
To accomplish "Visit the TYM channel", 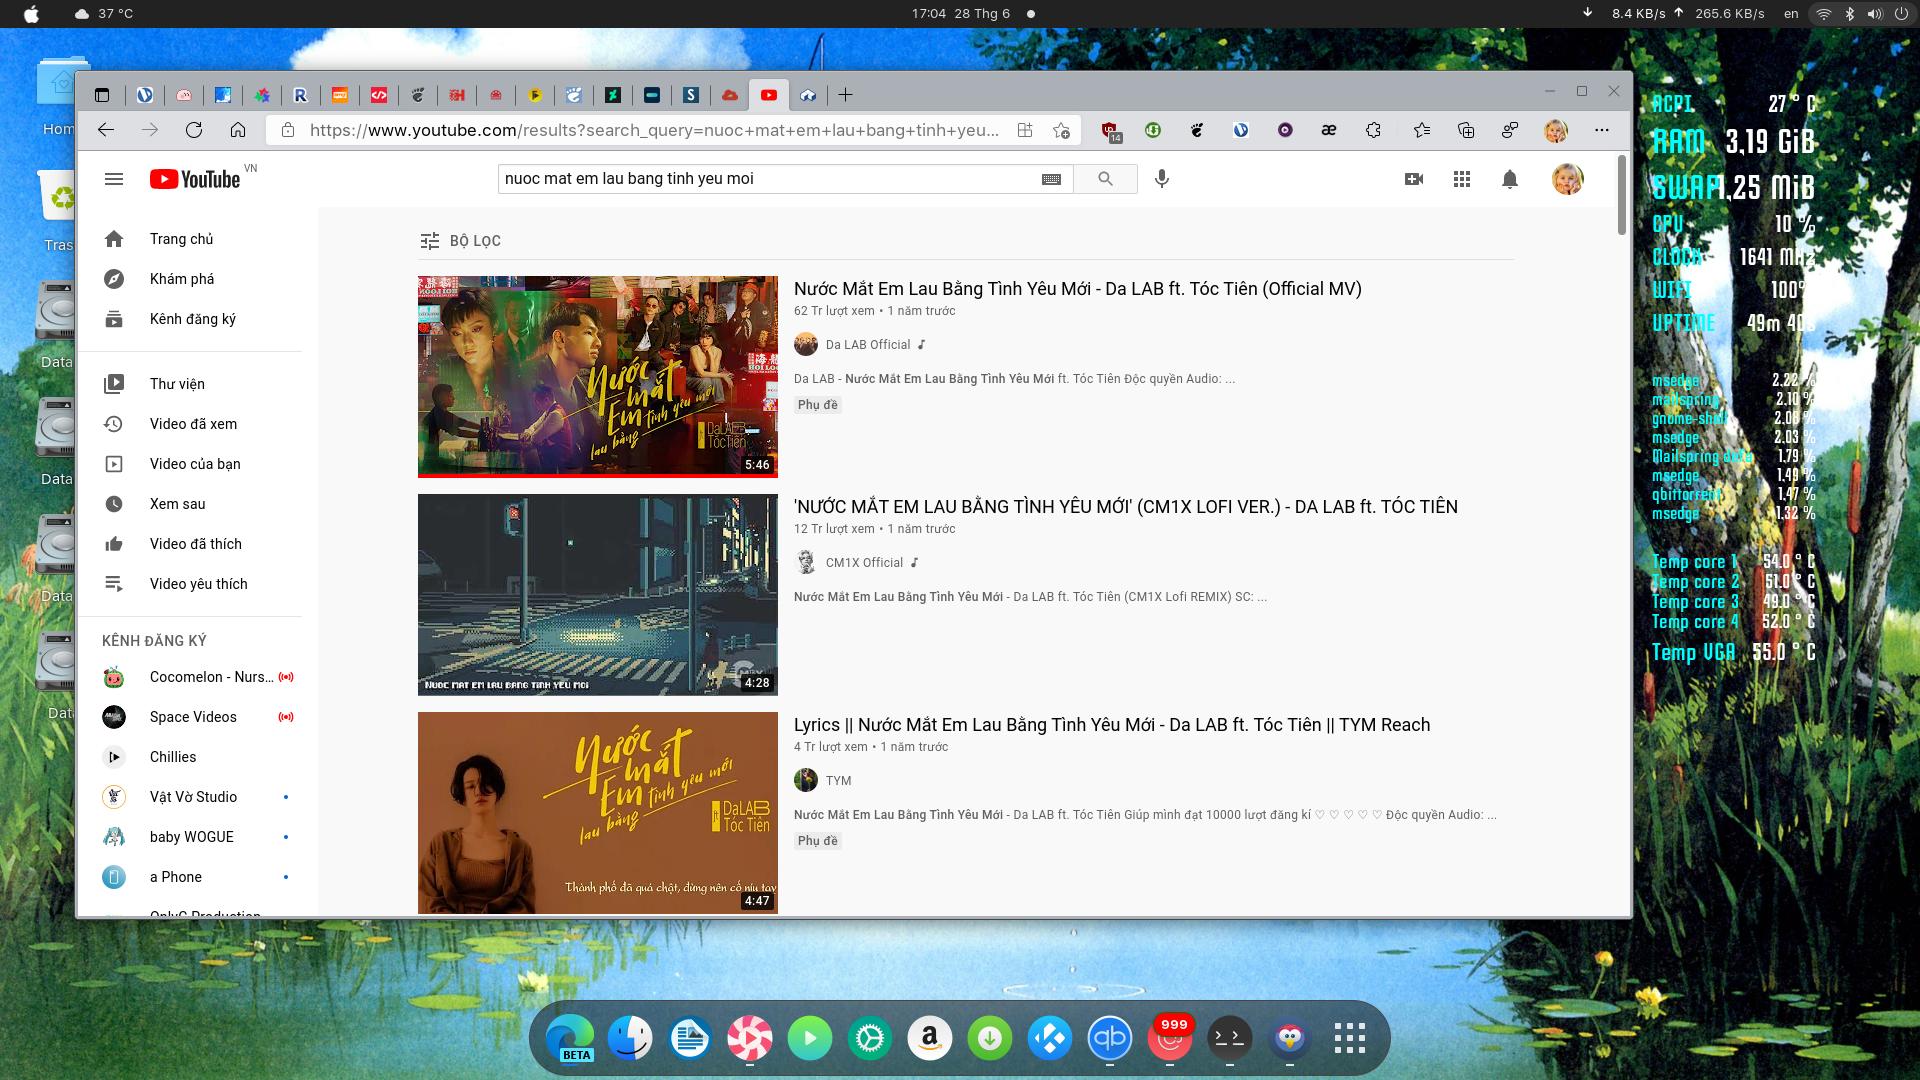I will click(838, 781).
